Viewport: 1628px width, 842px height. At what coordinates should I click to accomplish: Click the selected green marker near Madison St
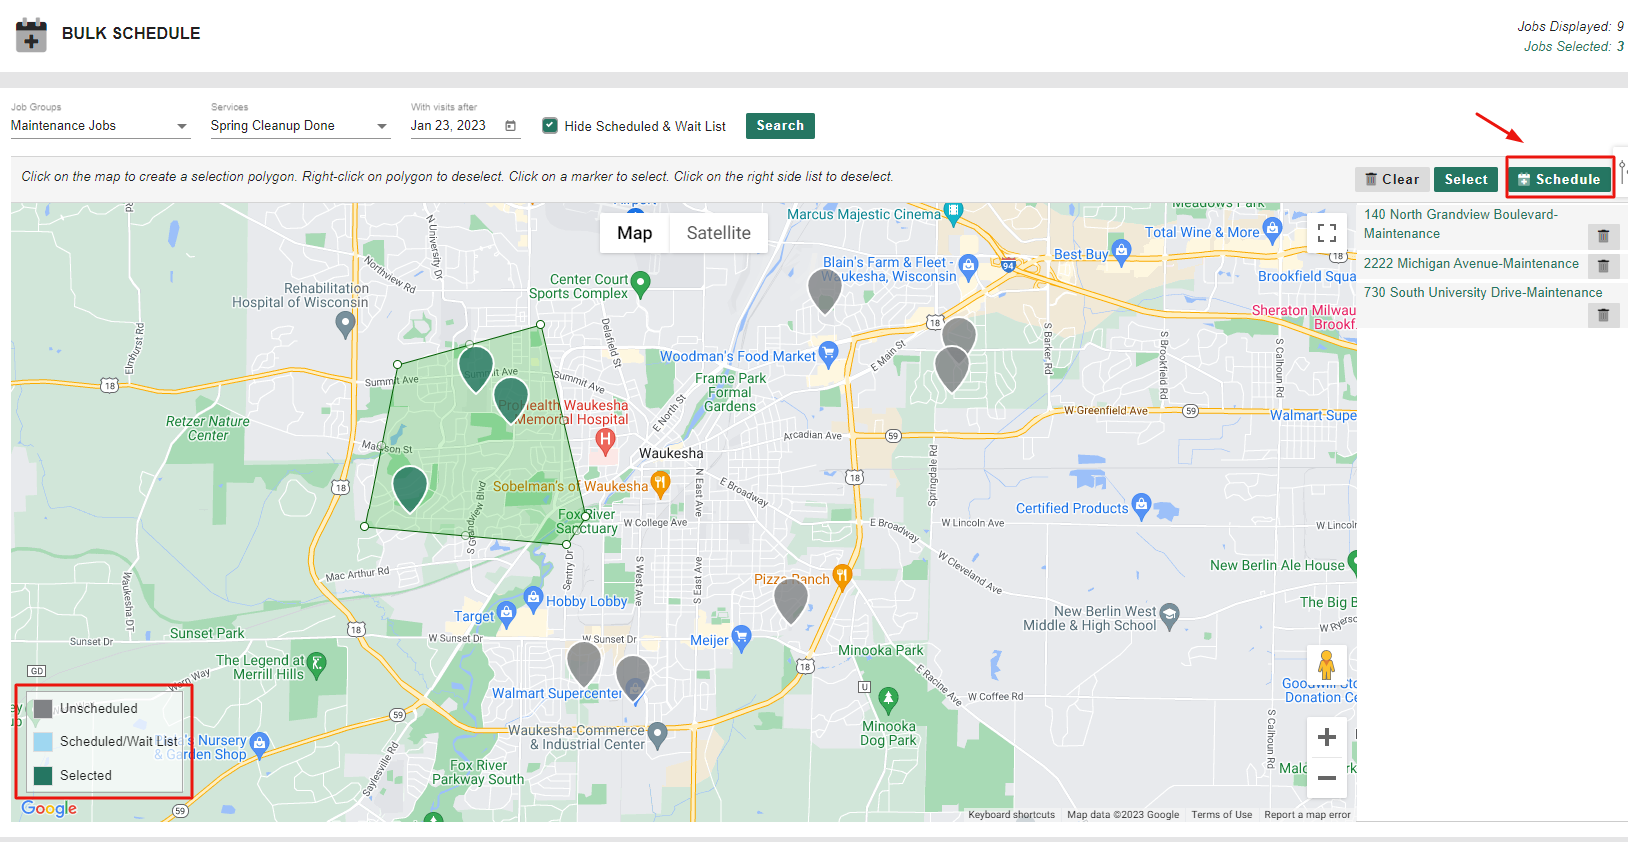(x=410, y=489)
